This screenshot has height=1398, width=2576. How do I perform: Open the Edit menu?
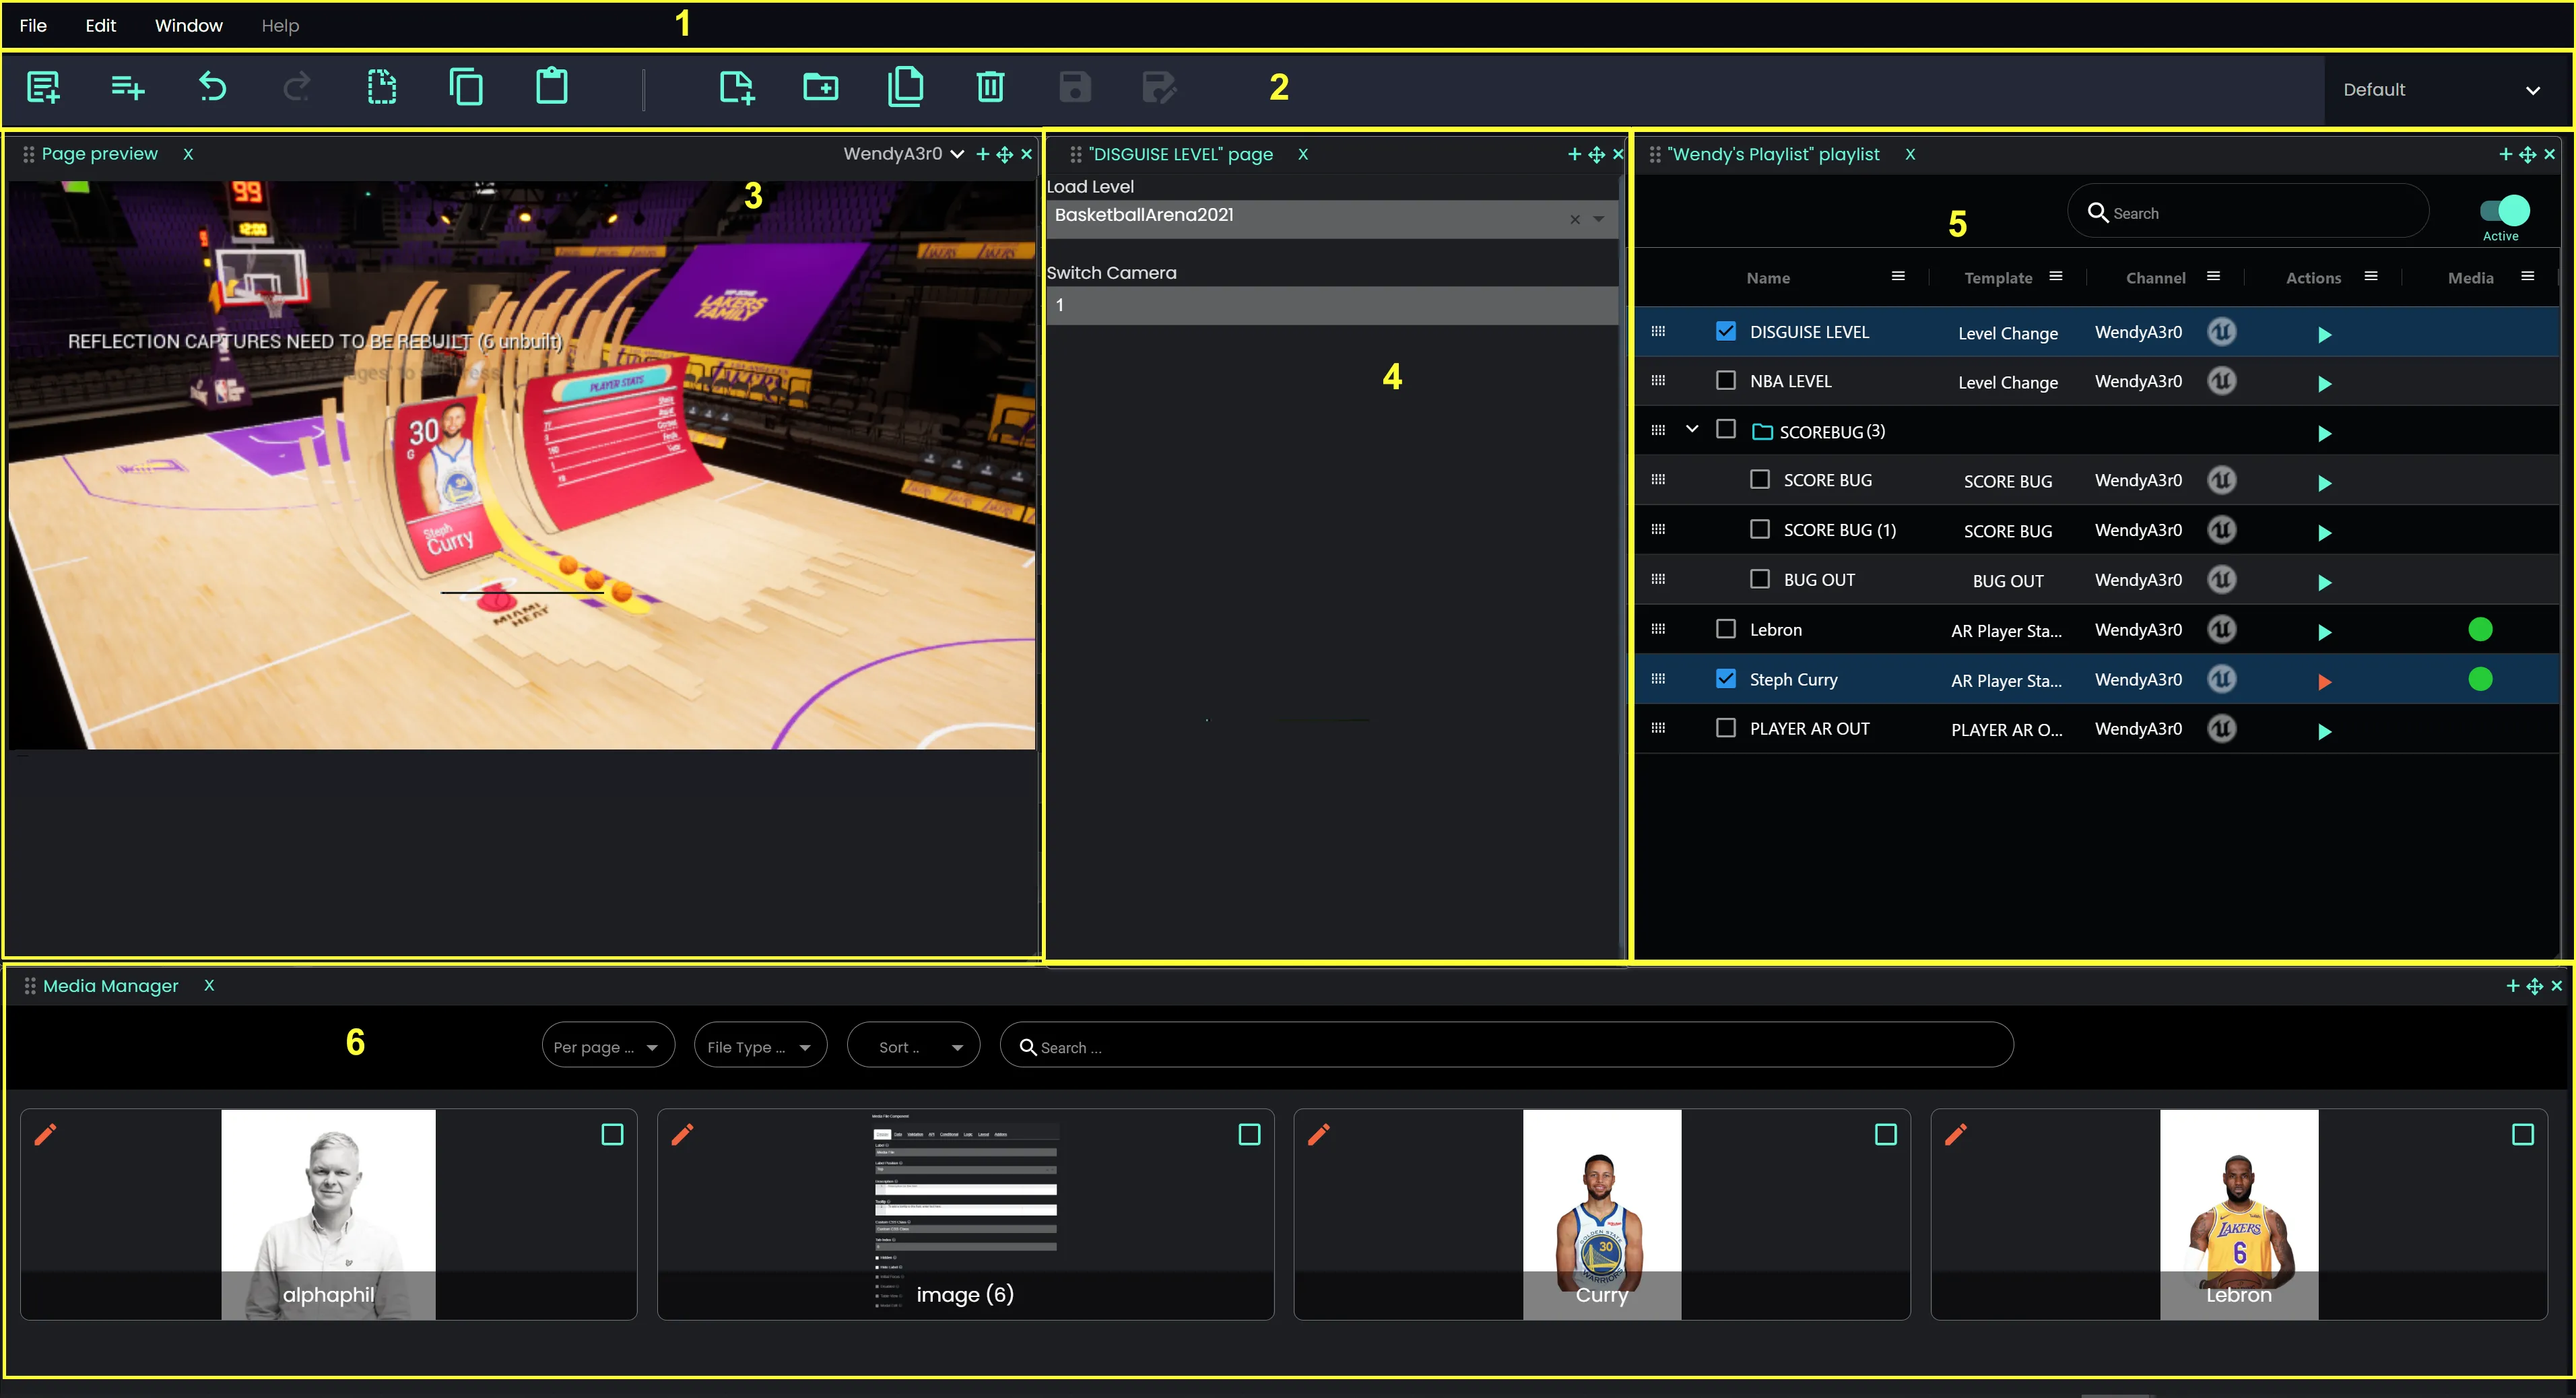pyautogui.click(x=100, y=25)
